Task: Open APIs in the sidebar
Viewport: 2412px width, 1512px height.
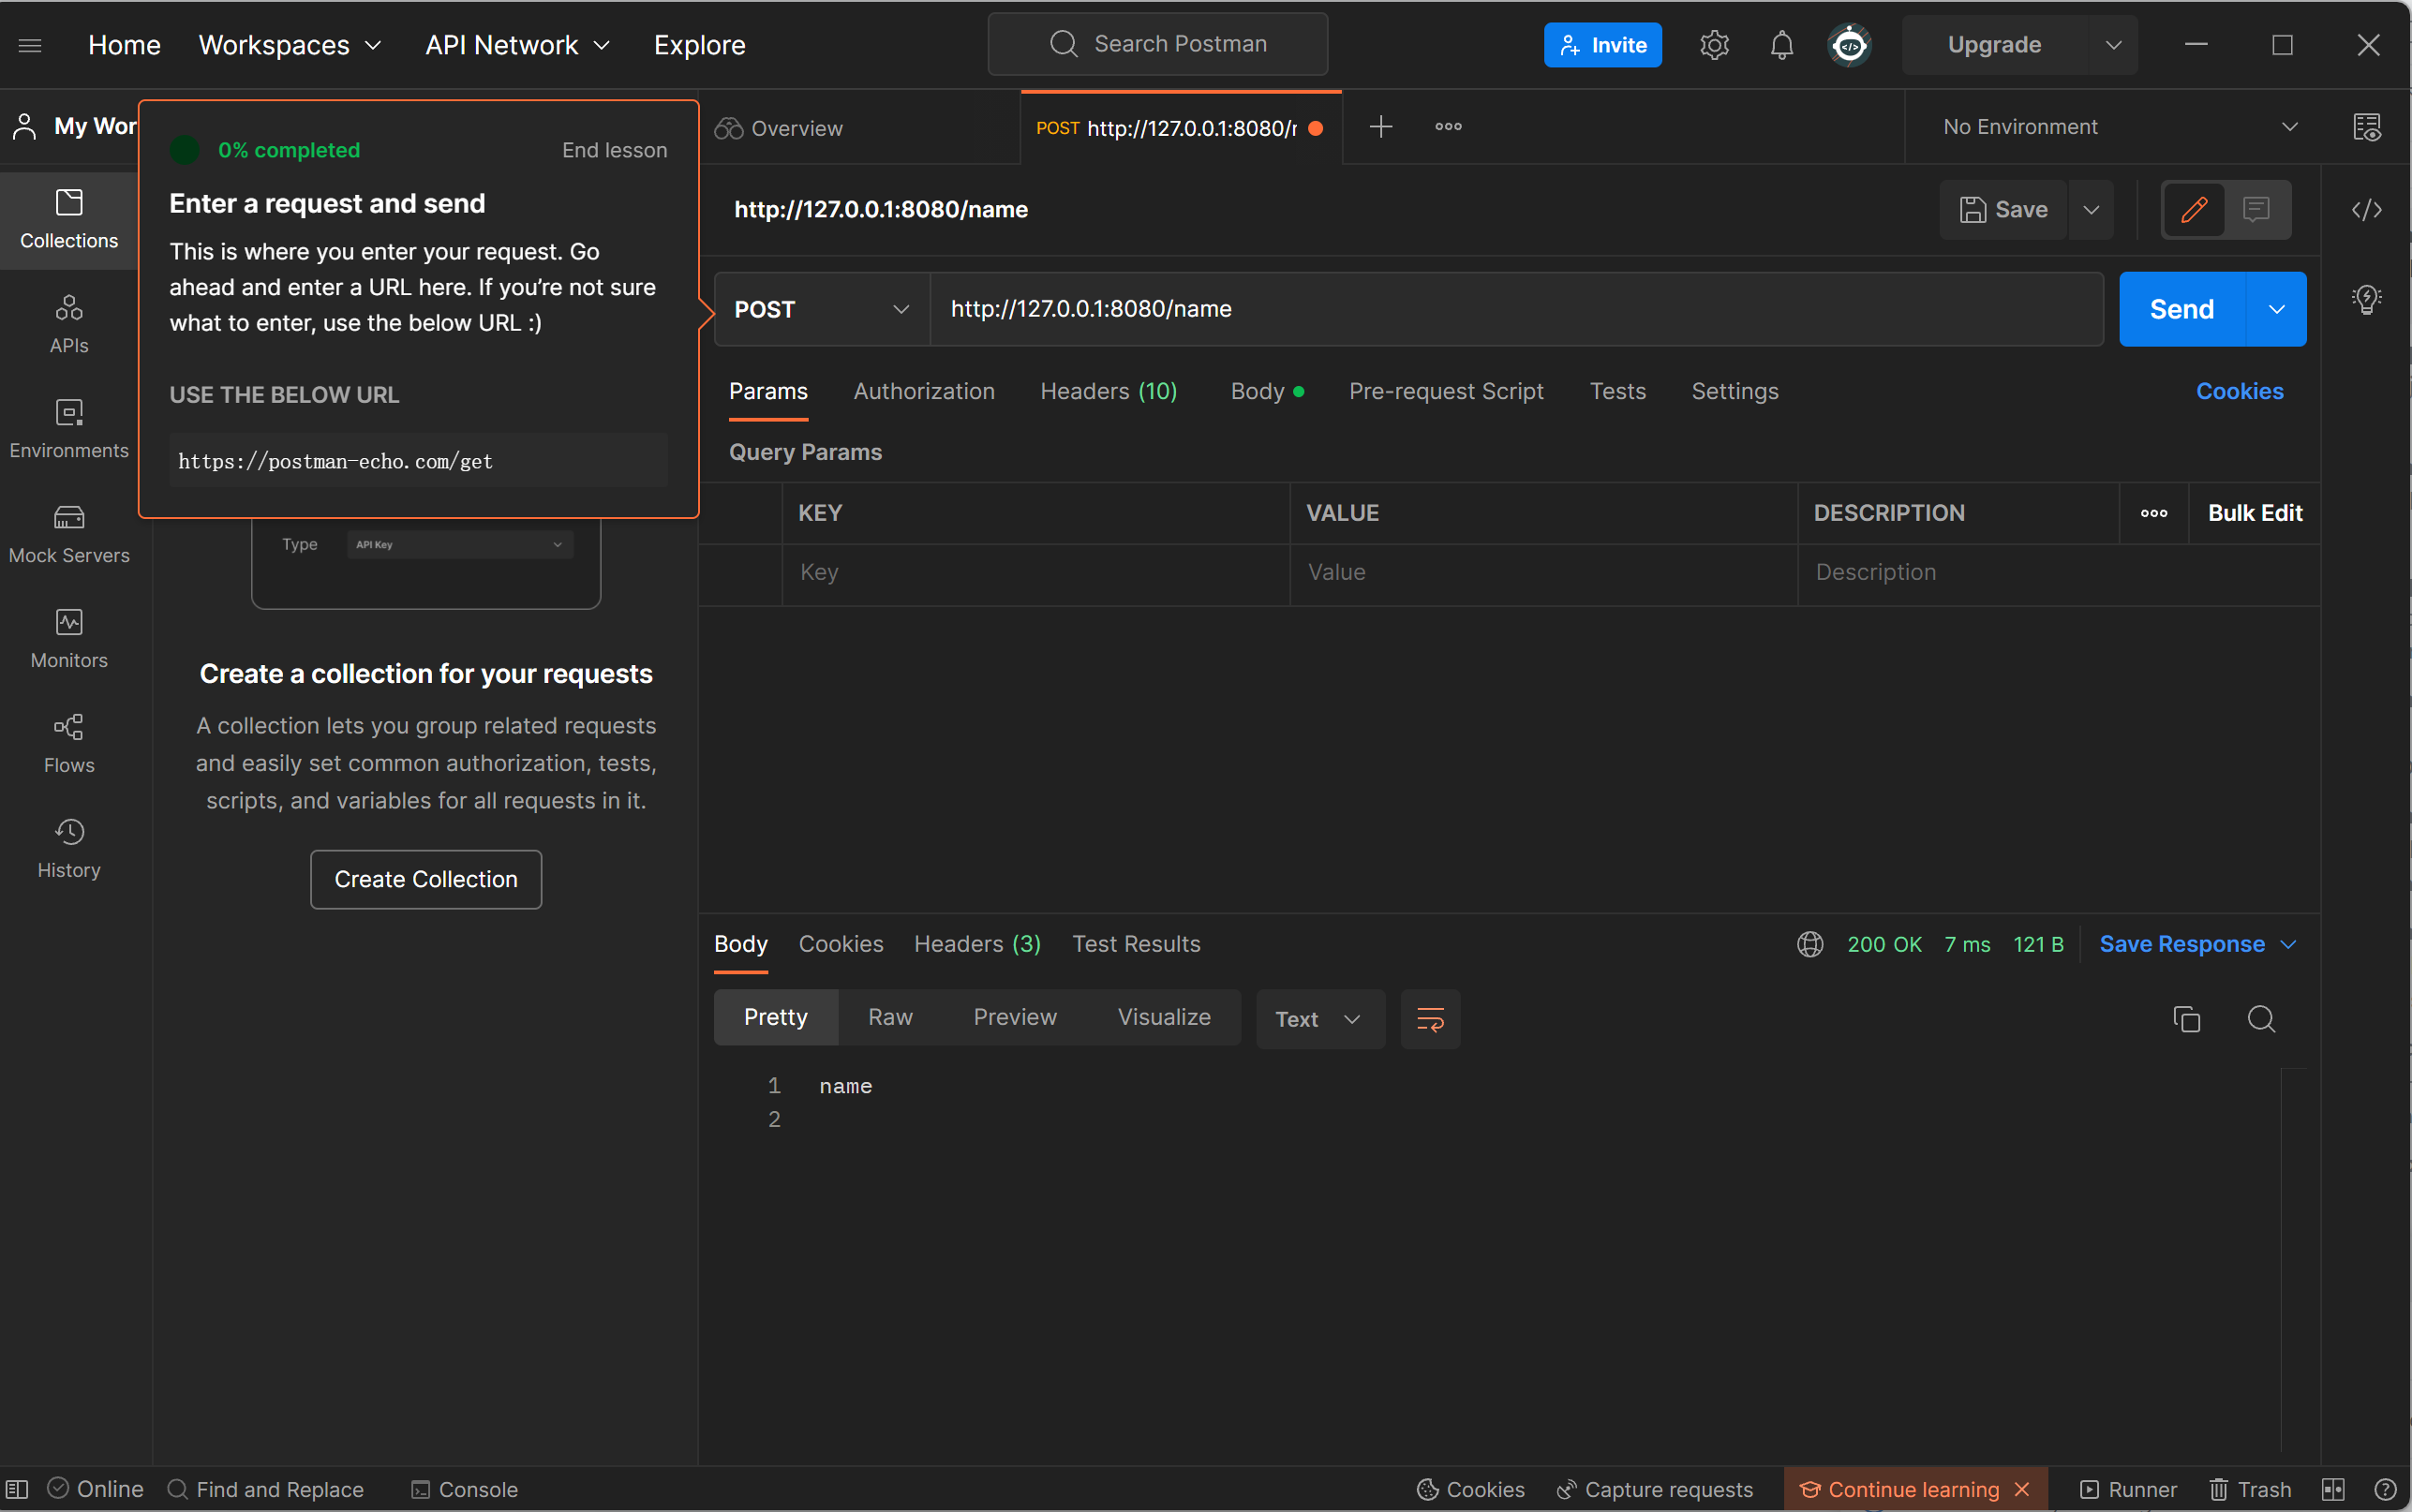Action: click(69, 325)
